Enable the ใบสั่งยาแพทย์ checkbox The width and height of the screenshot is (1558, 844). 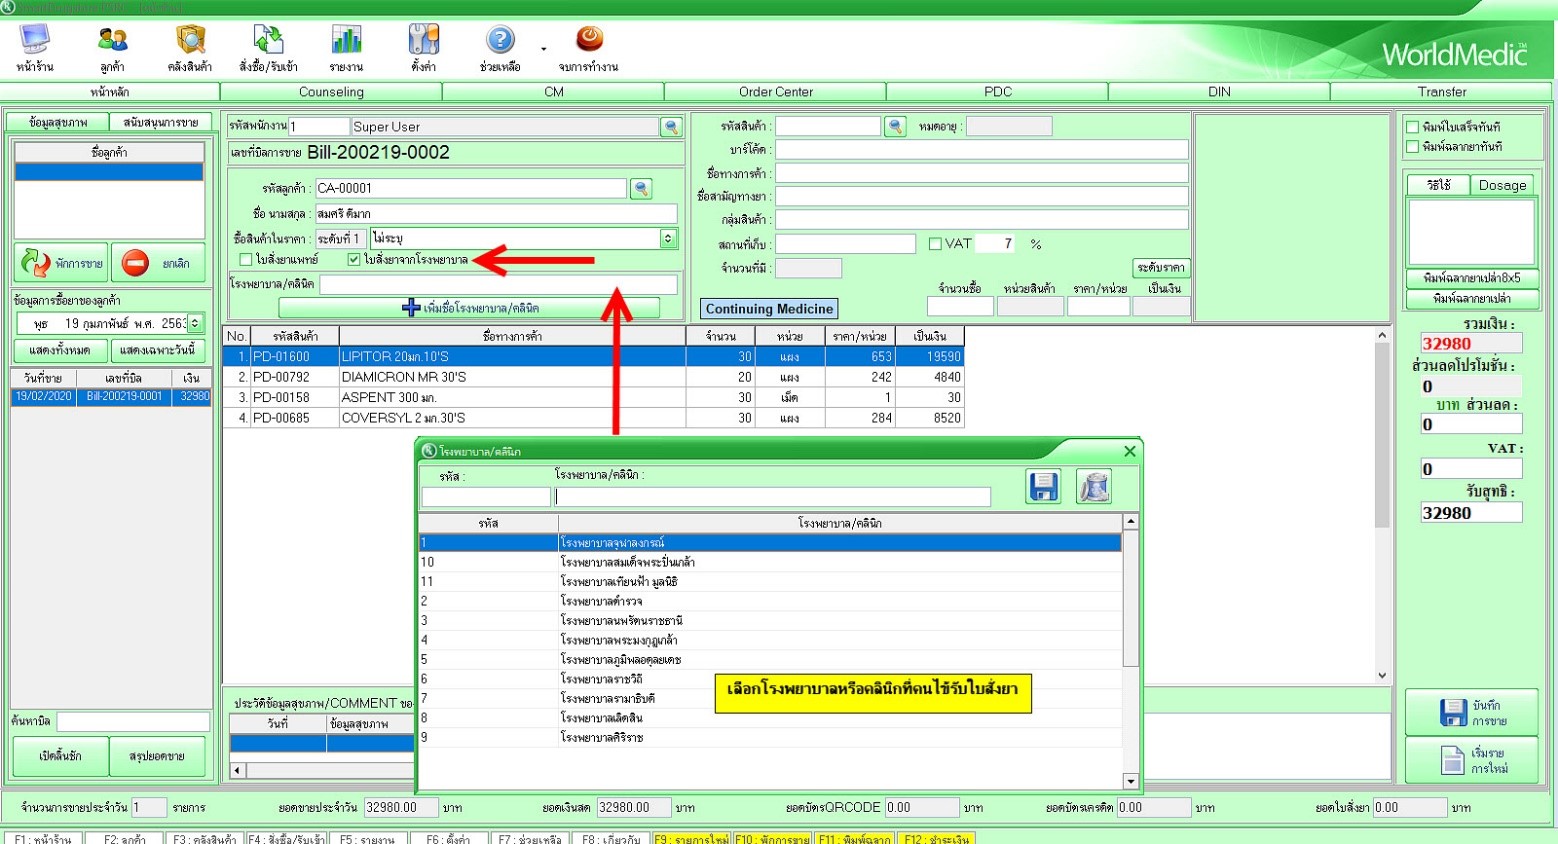click(x=246, y=260)
